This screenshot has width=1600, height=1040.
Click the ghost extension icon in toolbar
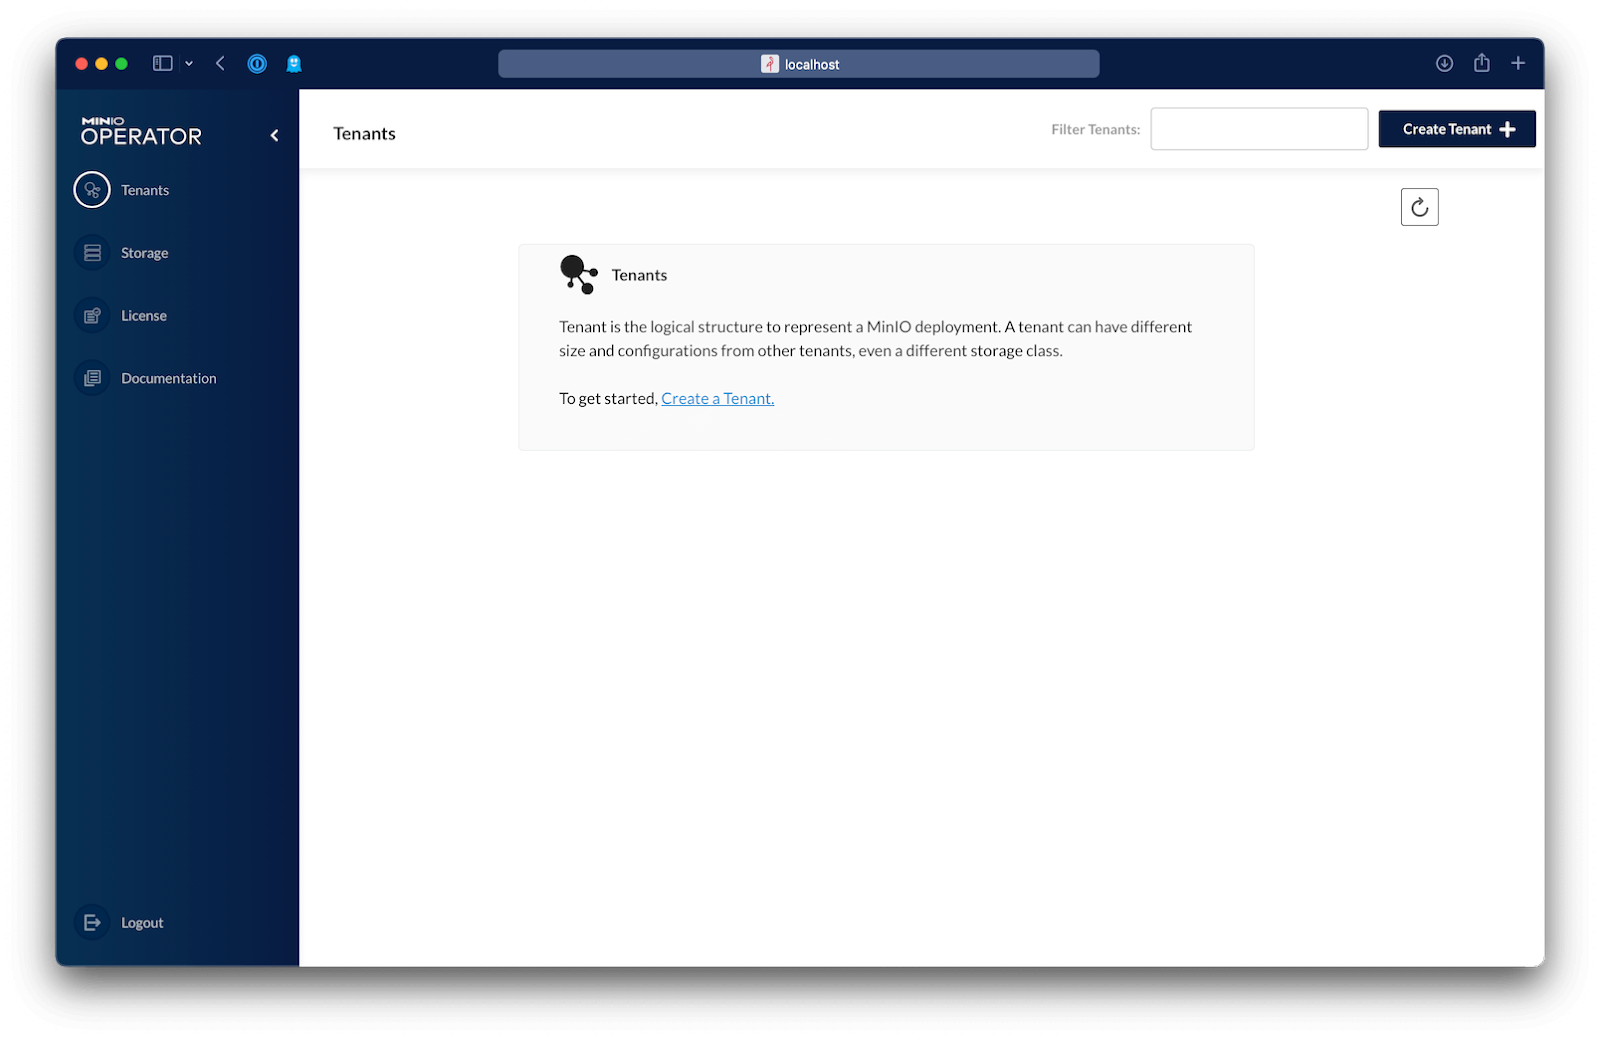pos(294,64)
